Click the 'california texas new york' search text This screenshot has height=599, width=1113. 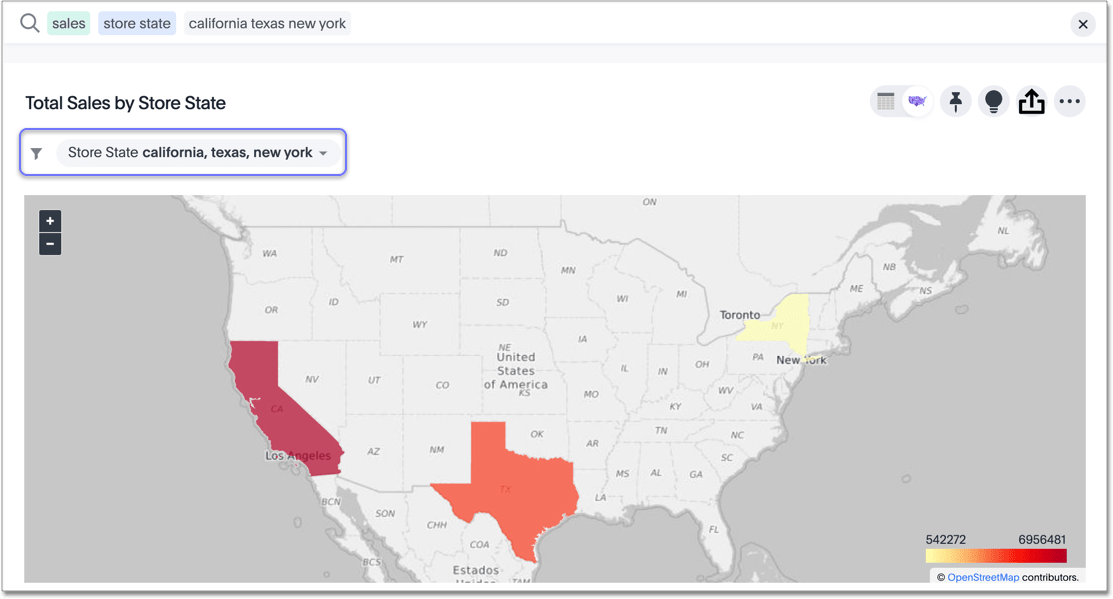tap(267, 24)
